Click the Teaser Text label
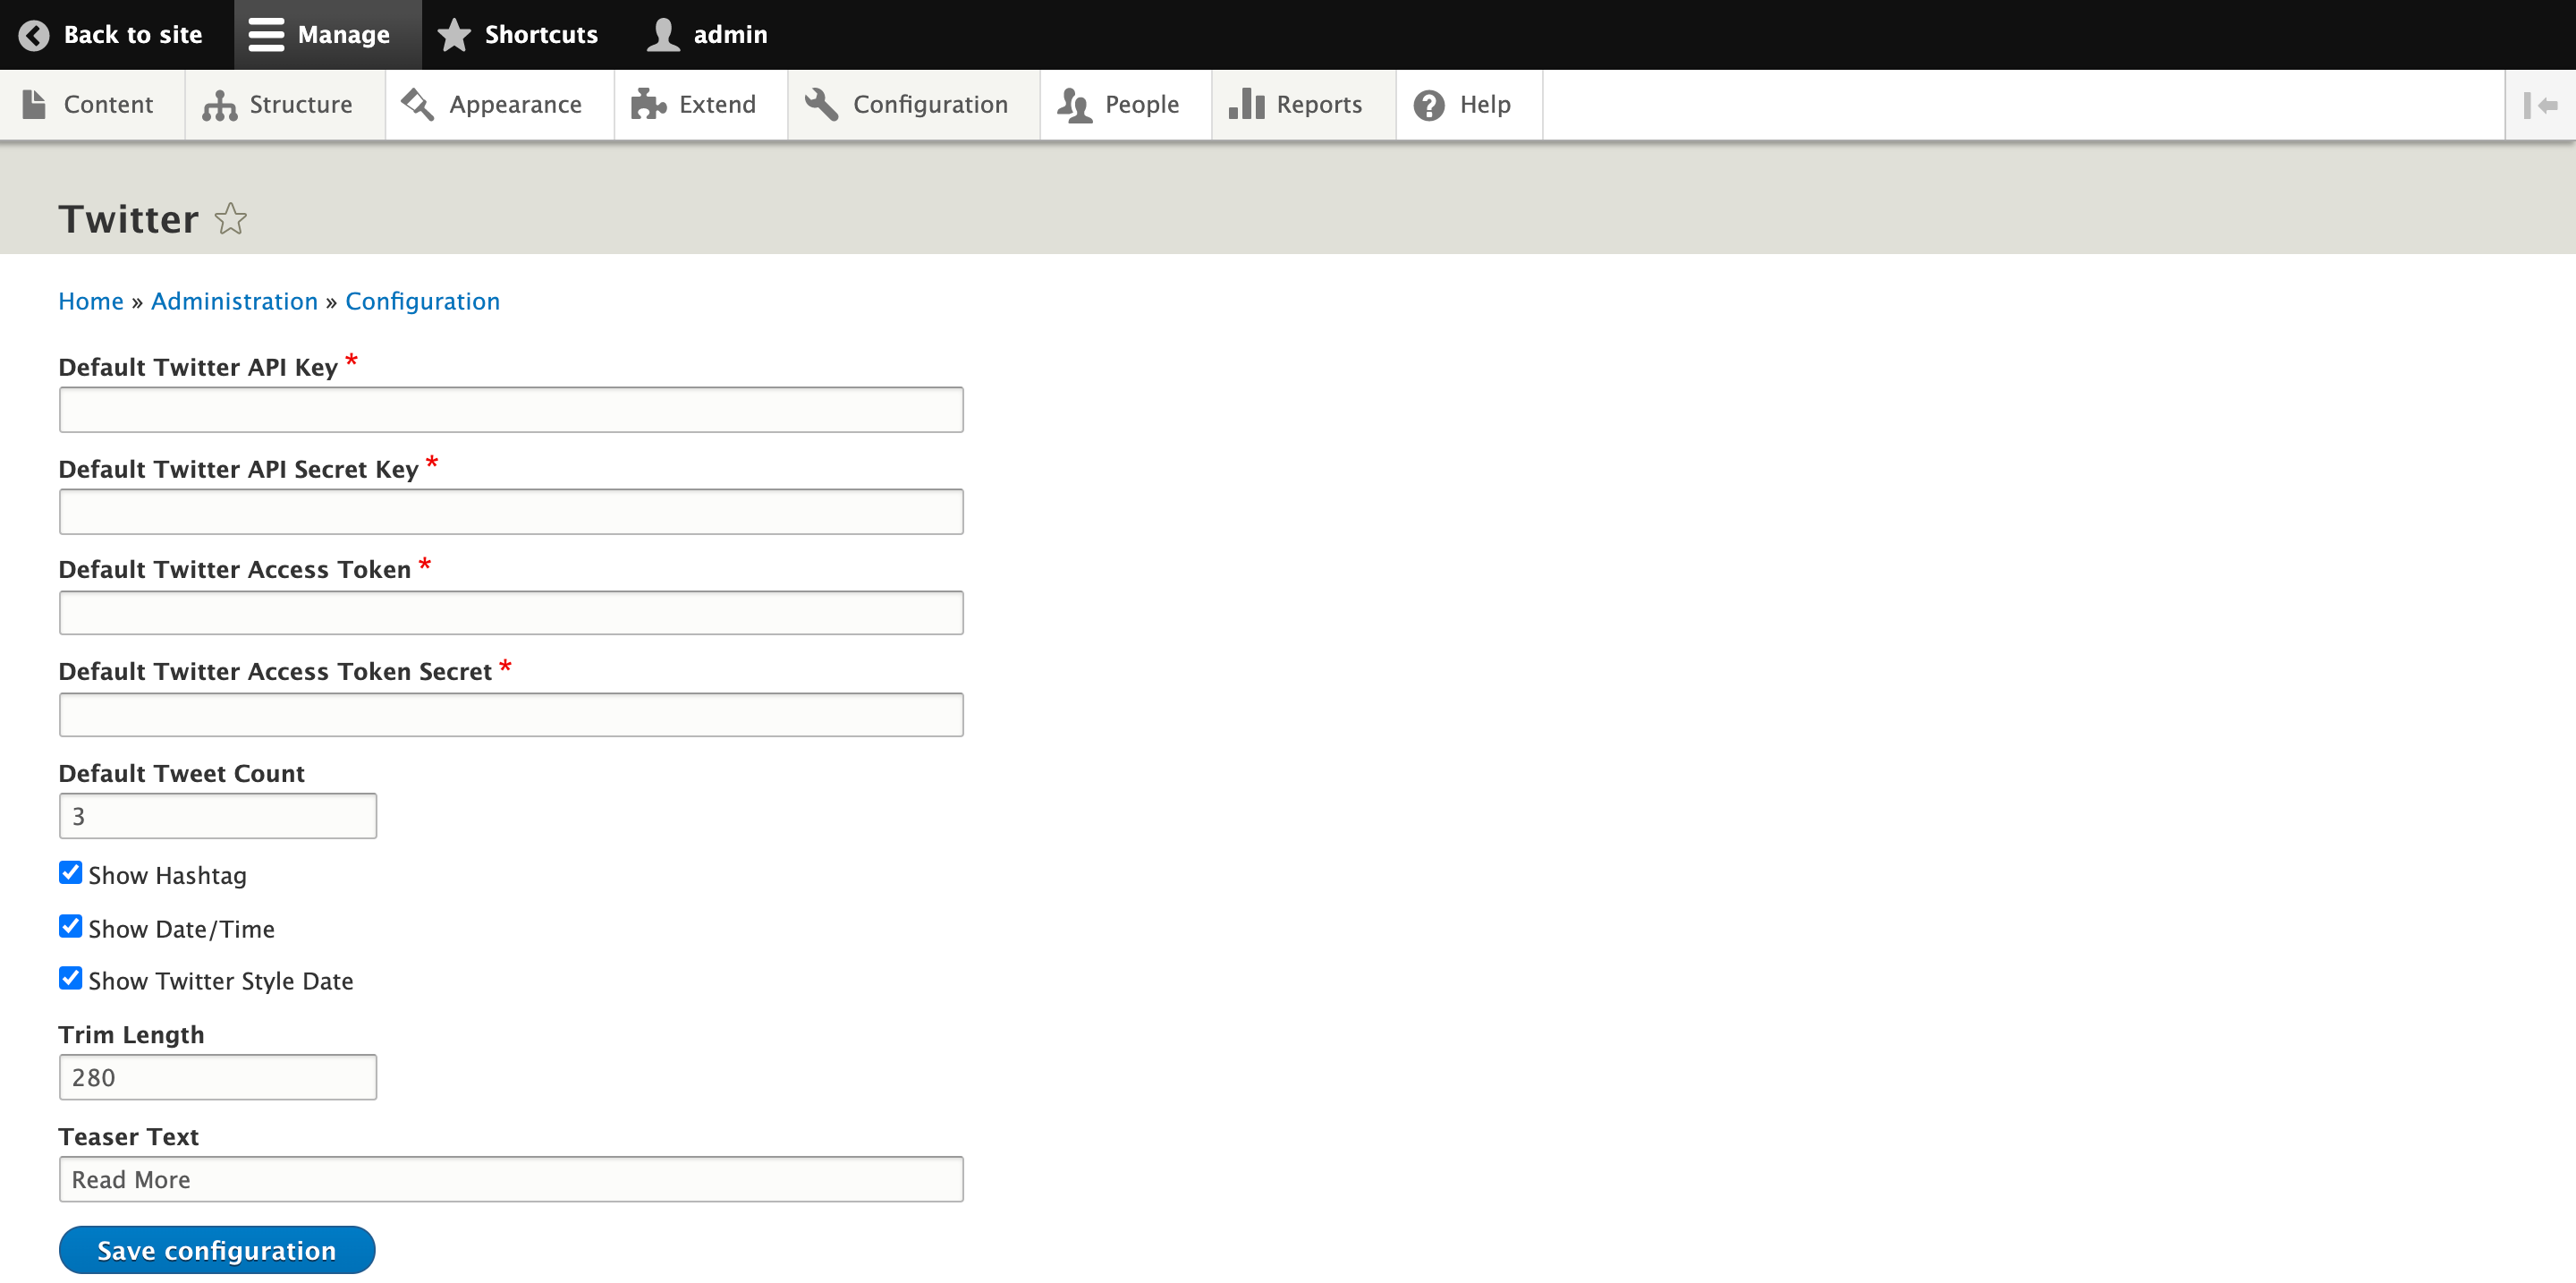The width and height of the screenshot is (2576, 1283). [128, 1136]
